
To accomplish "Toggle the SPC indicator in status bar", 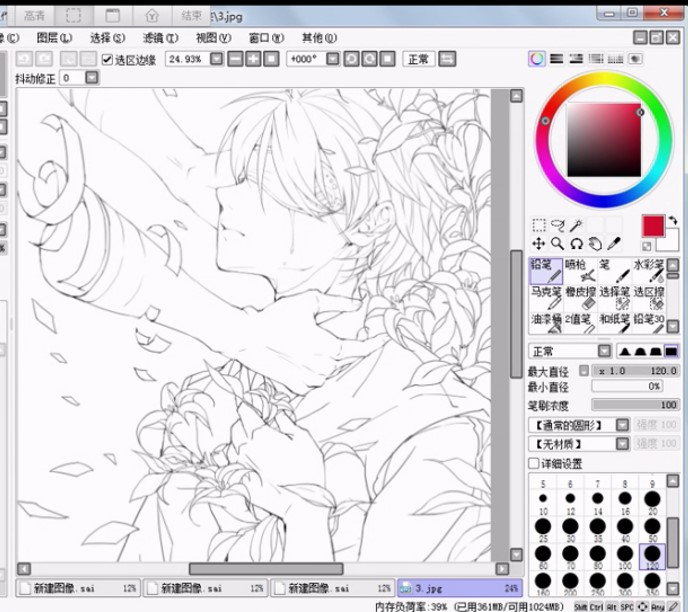I will click(x=627, y=607).
